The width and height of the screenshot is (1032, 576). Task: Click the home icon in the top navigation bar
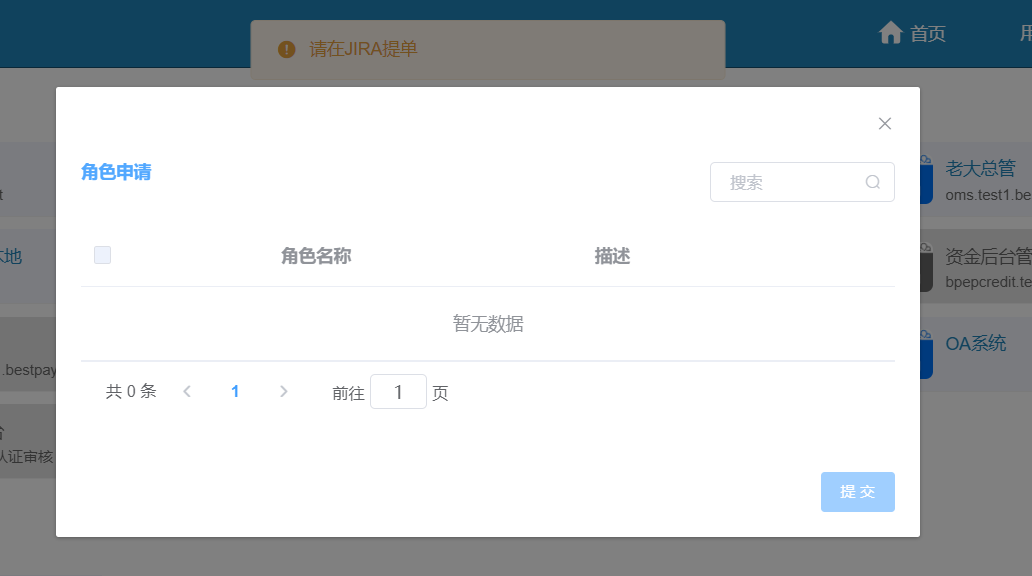point(891,32)
